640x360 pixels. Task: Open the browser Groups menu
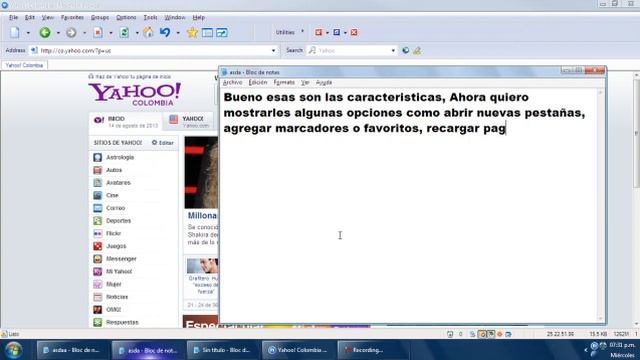click(x=100, y=18)
